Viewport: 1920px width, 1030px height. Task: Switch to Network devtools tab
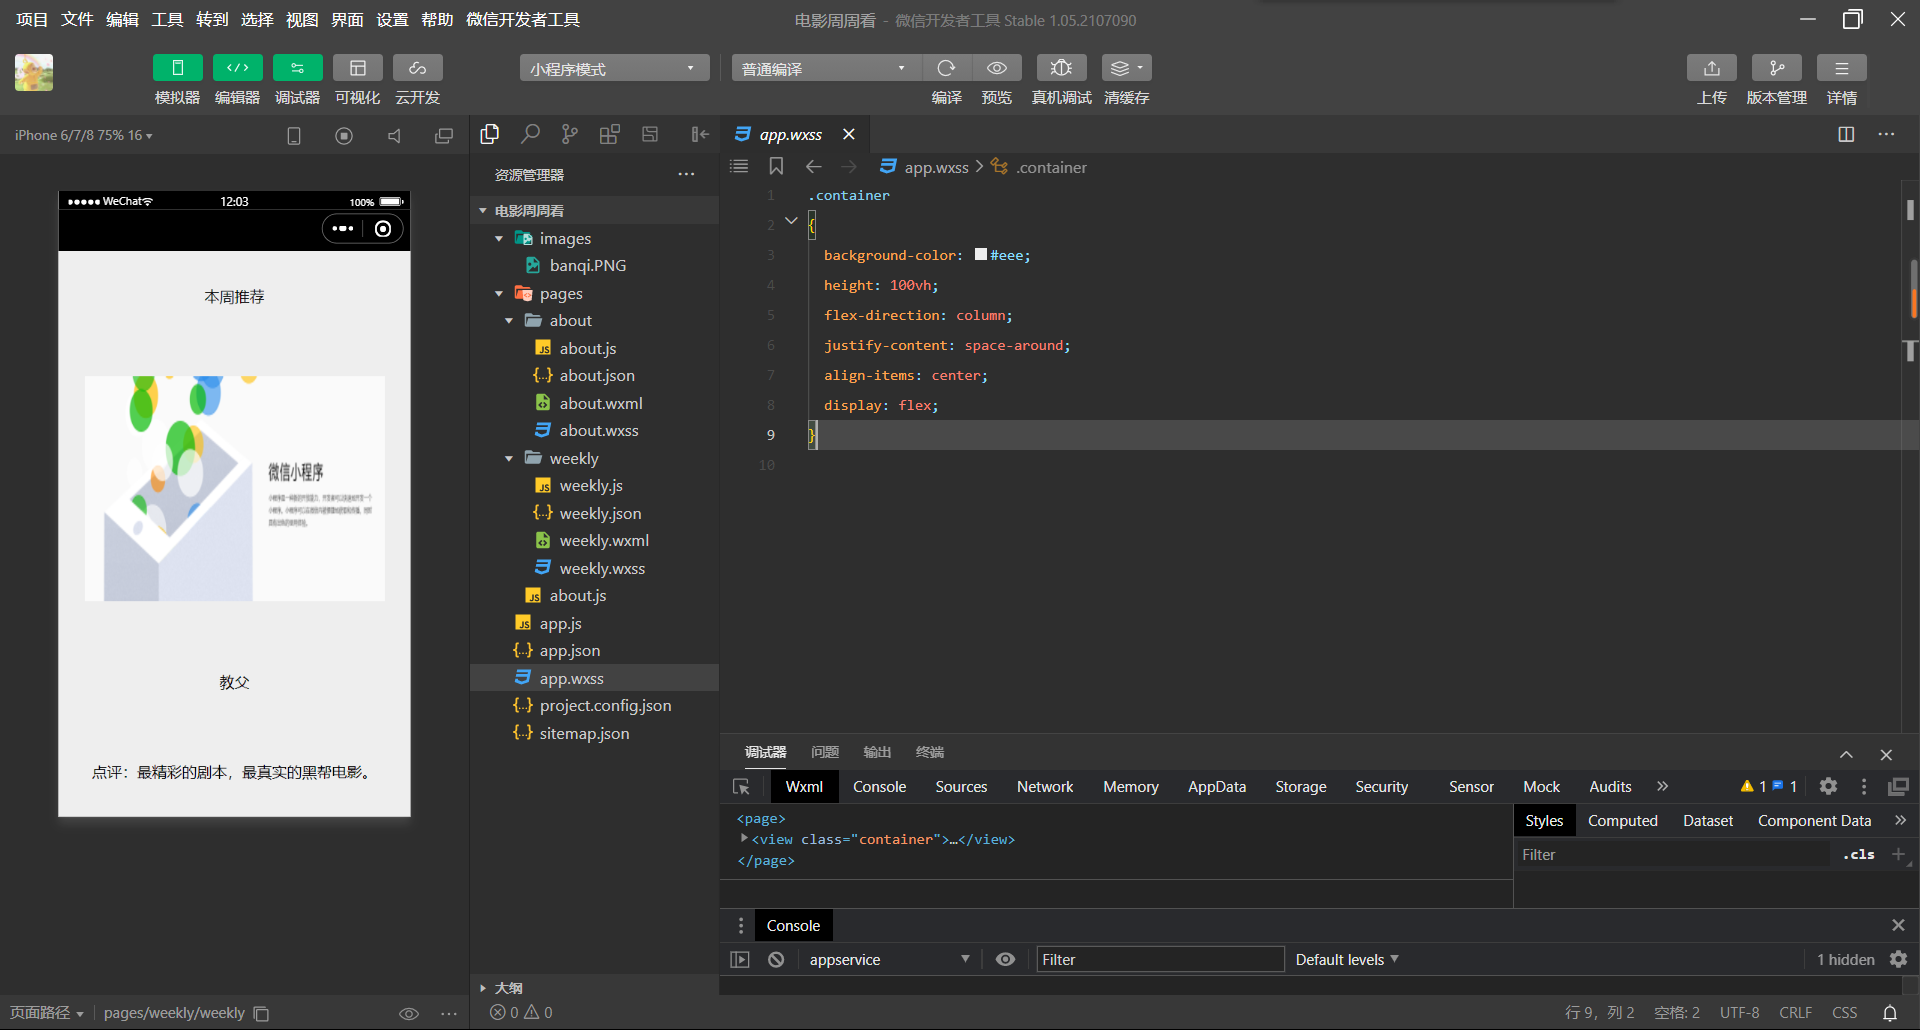point(1045,787)
